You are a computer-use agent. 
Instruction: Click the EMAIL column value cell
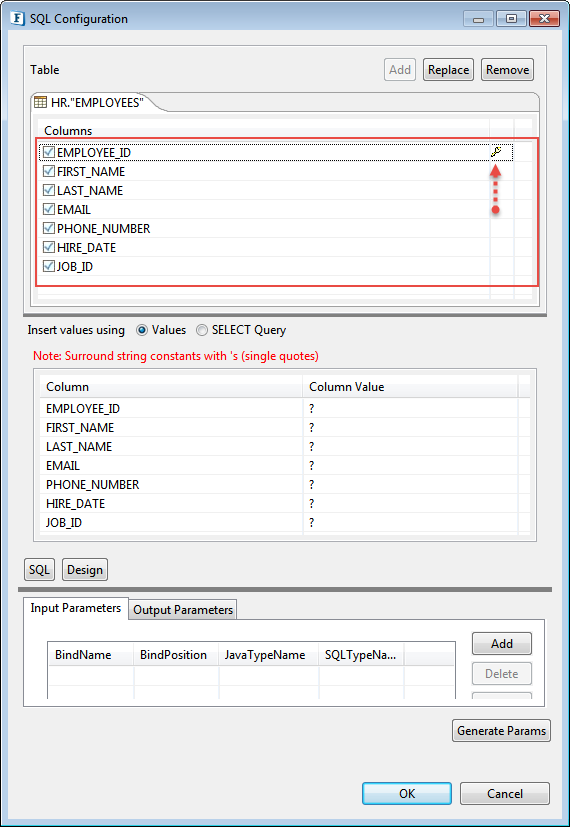click(410, 466)
